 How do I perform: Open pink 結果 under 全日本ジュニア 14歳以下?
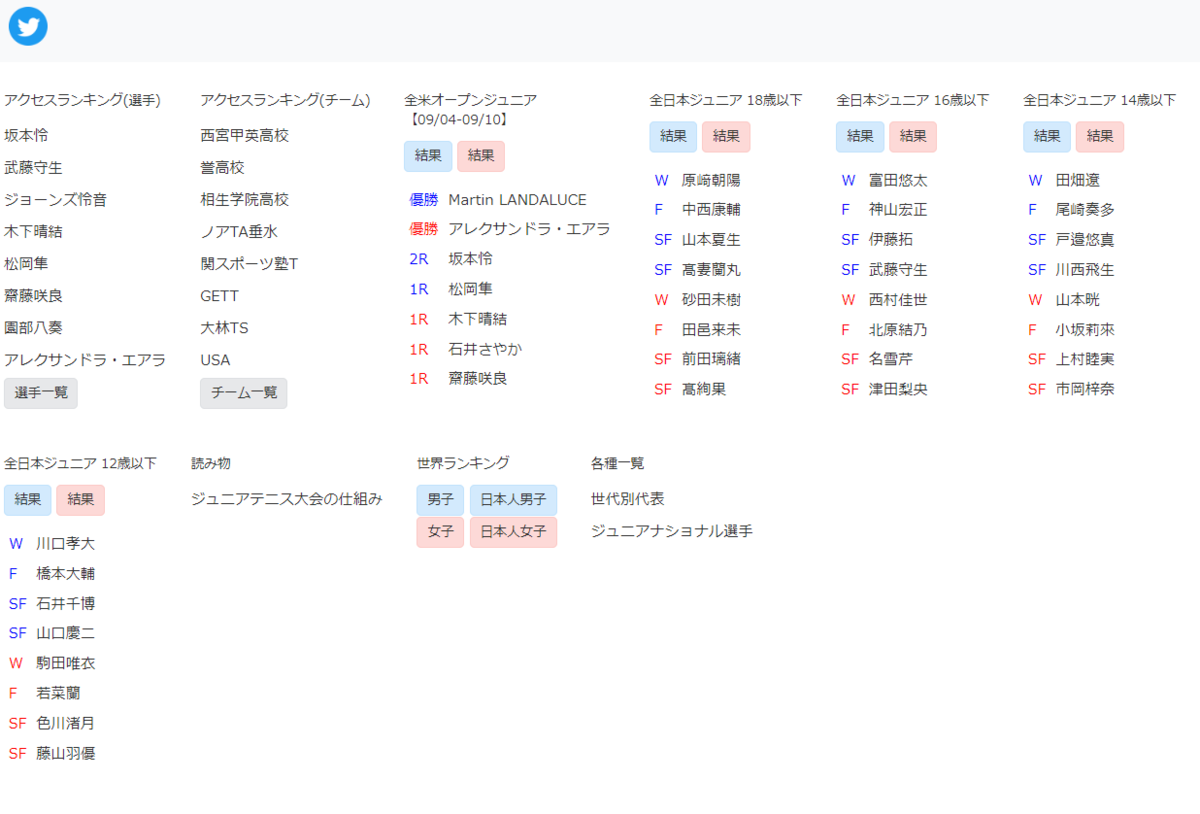pyautogui.click(x=1100, y=137)
